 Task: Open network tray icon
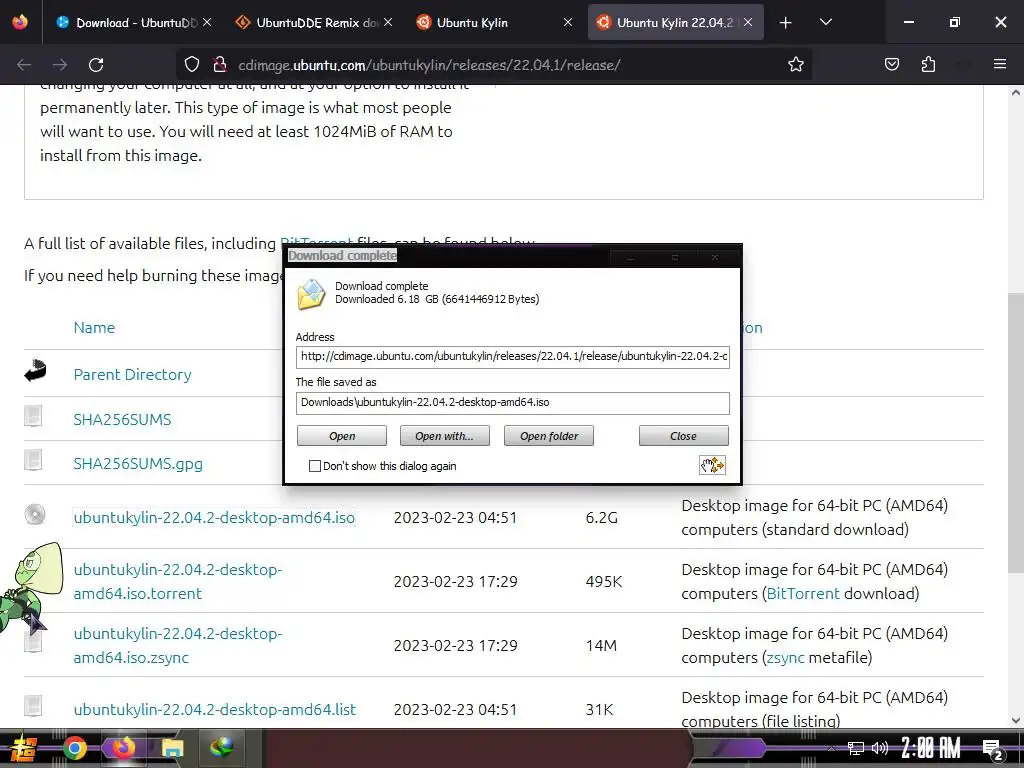(x=856, y=748)
